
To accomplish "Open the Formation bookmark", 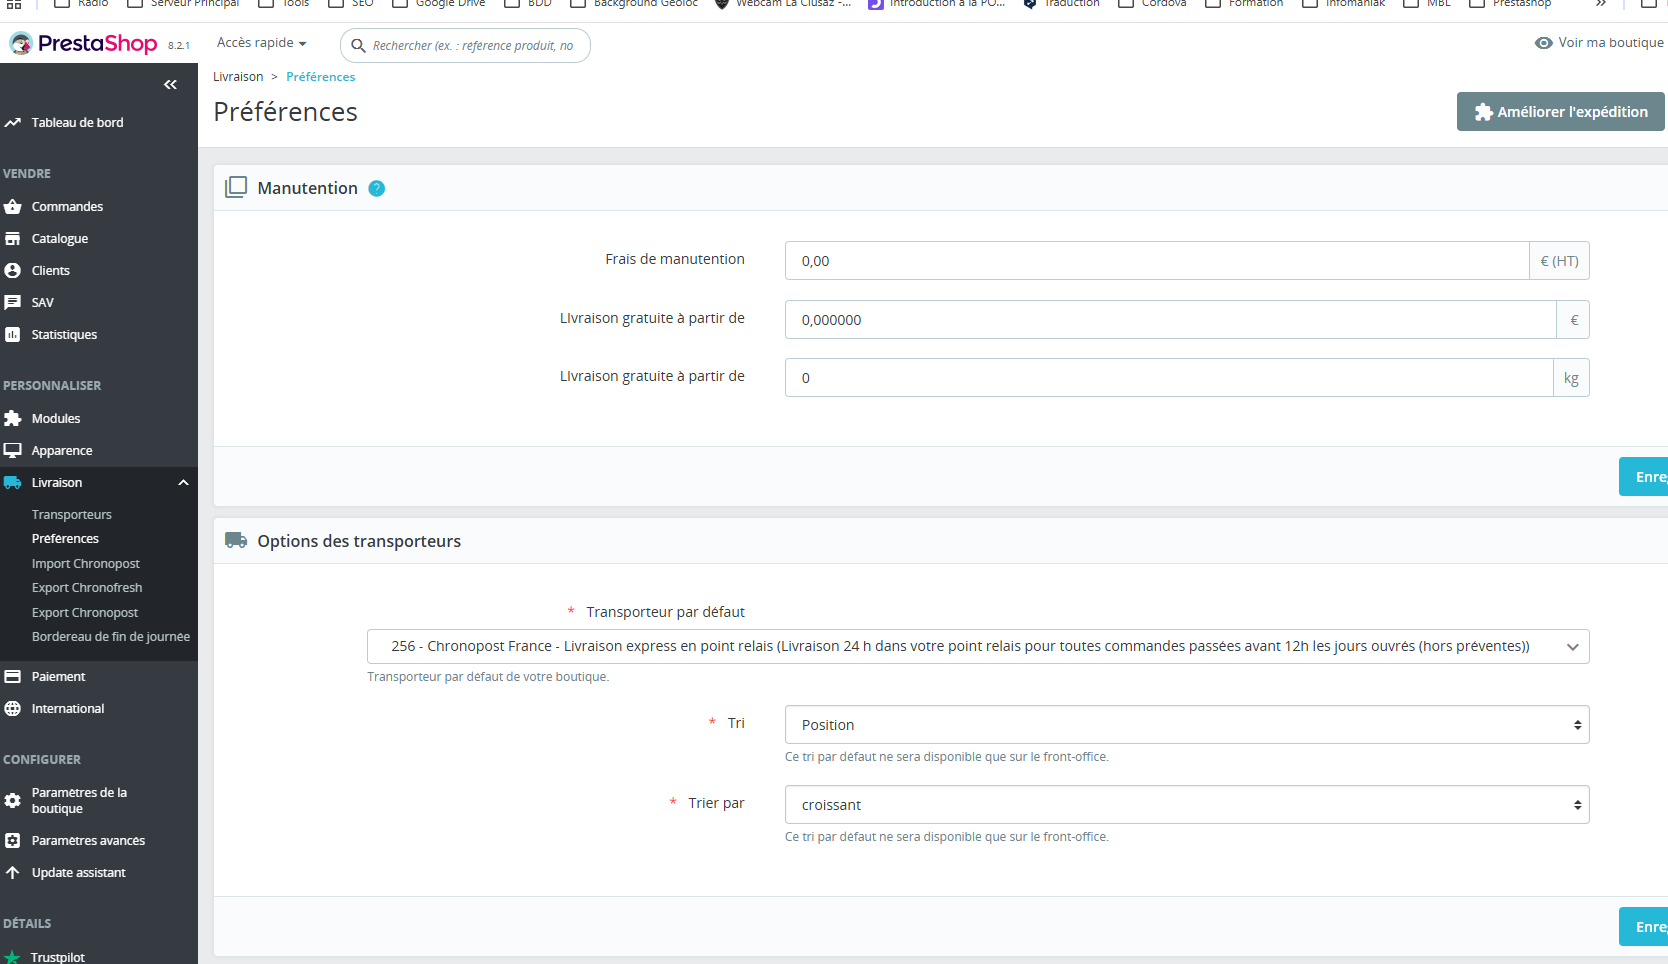I will [x=1244, y=4].
